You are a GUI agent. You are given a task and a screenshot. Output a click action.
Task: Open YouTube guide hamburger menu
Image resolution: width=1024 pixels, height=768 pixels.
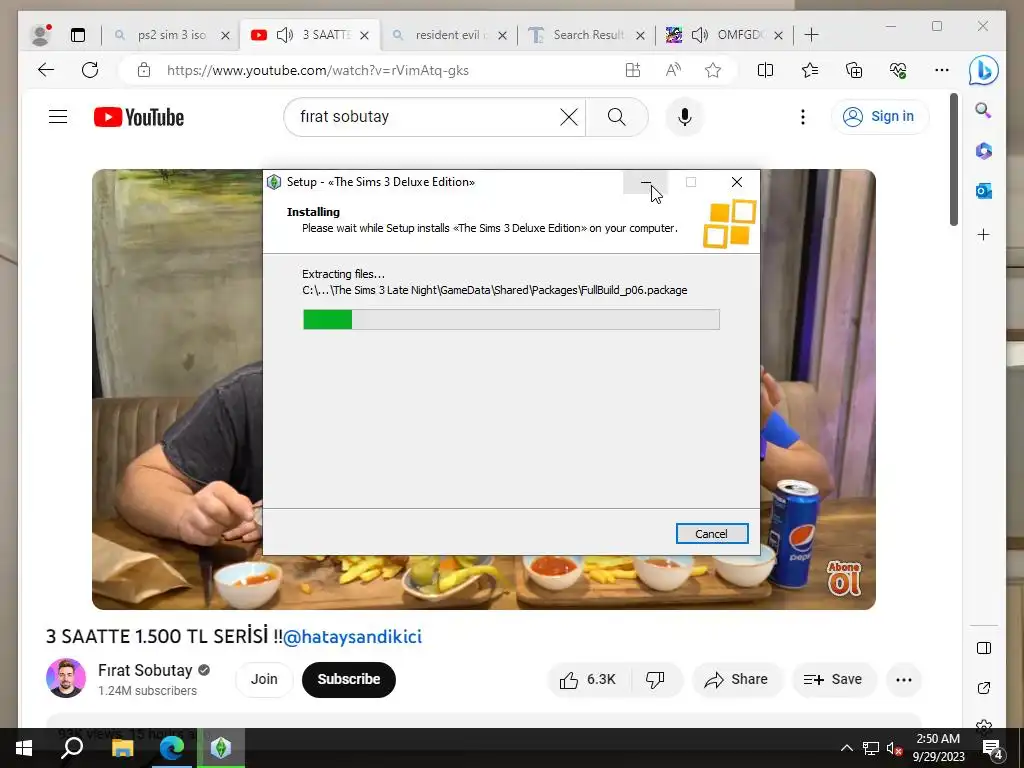coord(58,117)
